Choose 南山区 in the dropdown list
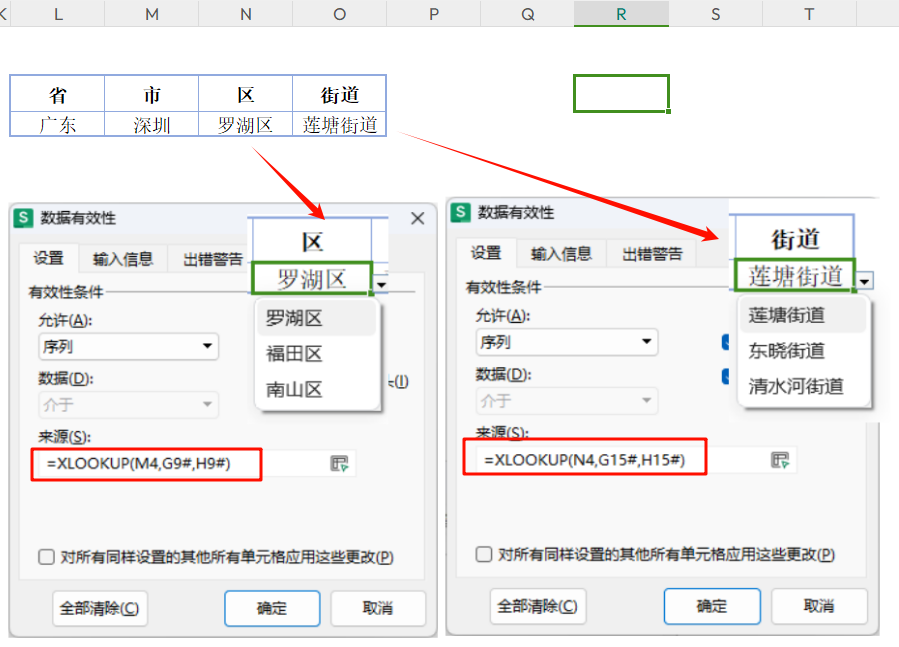Screen dimensions: 899x647 point(317,389)
